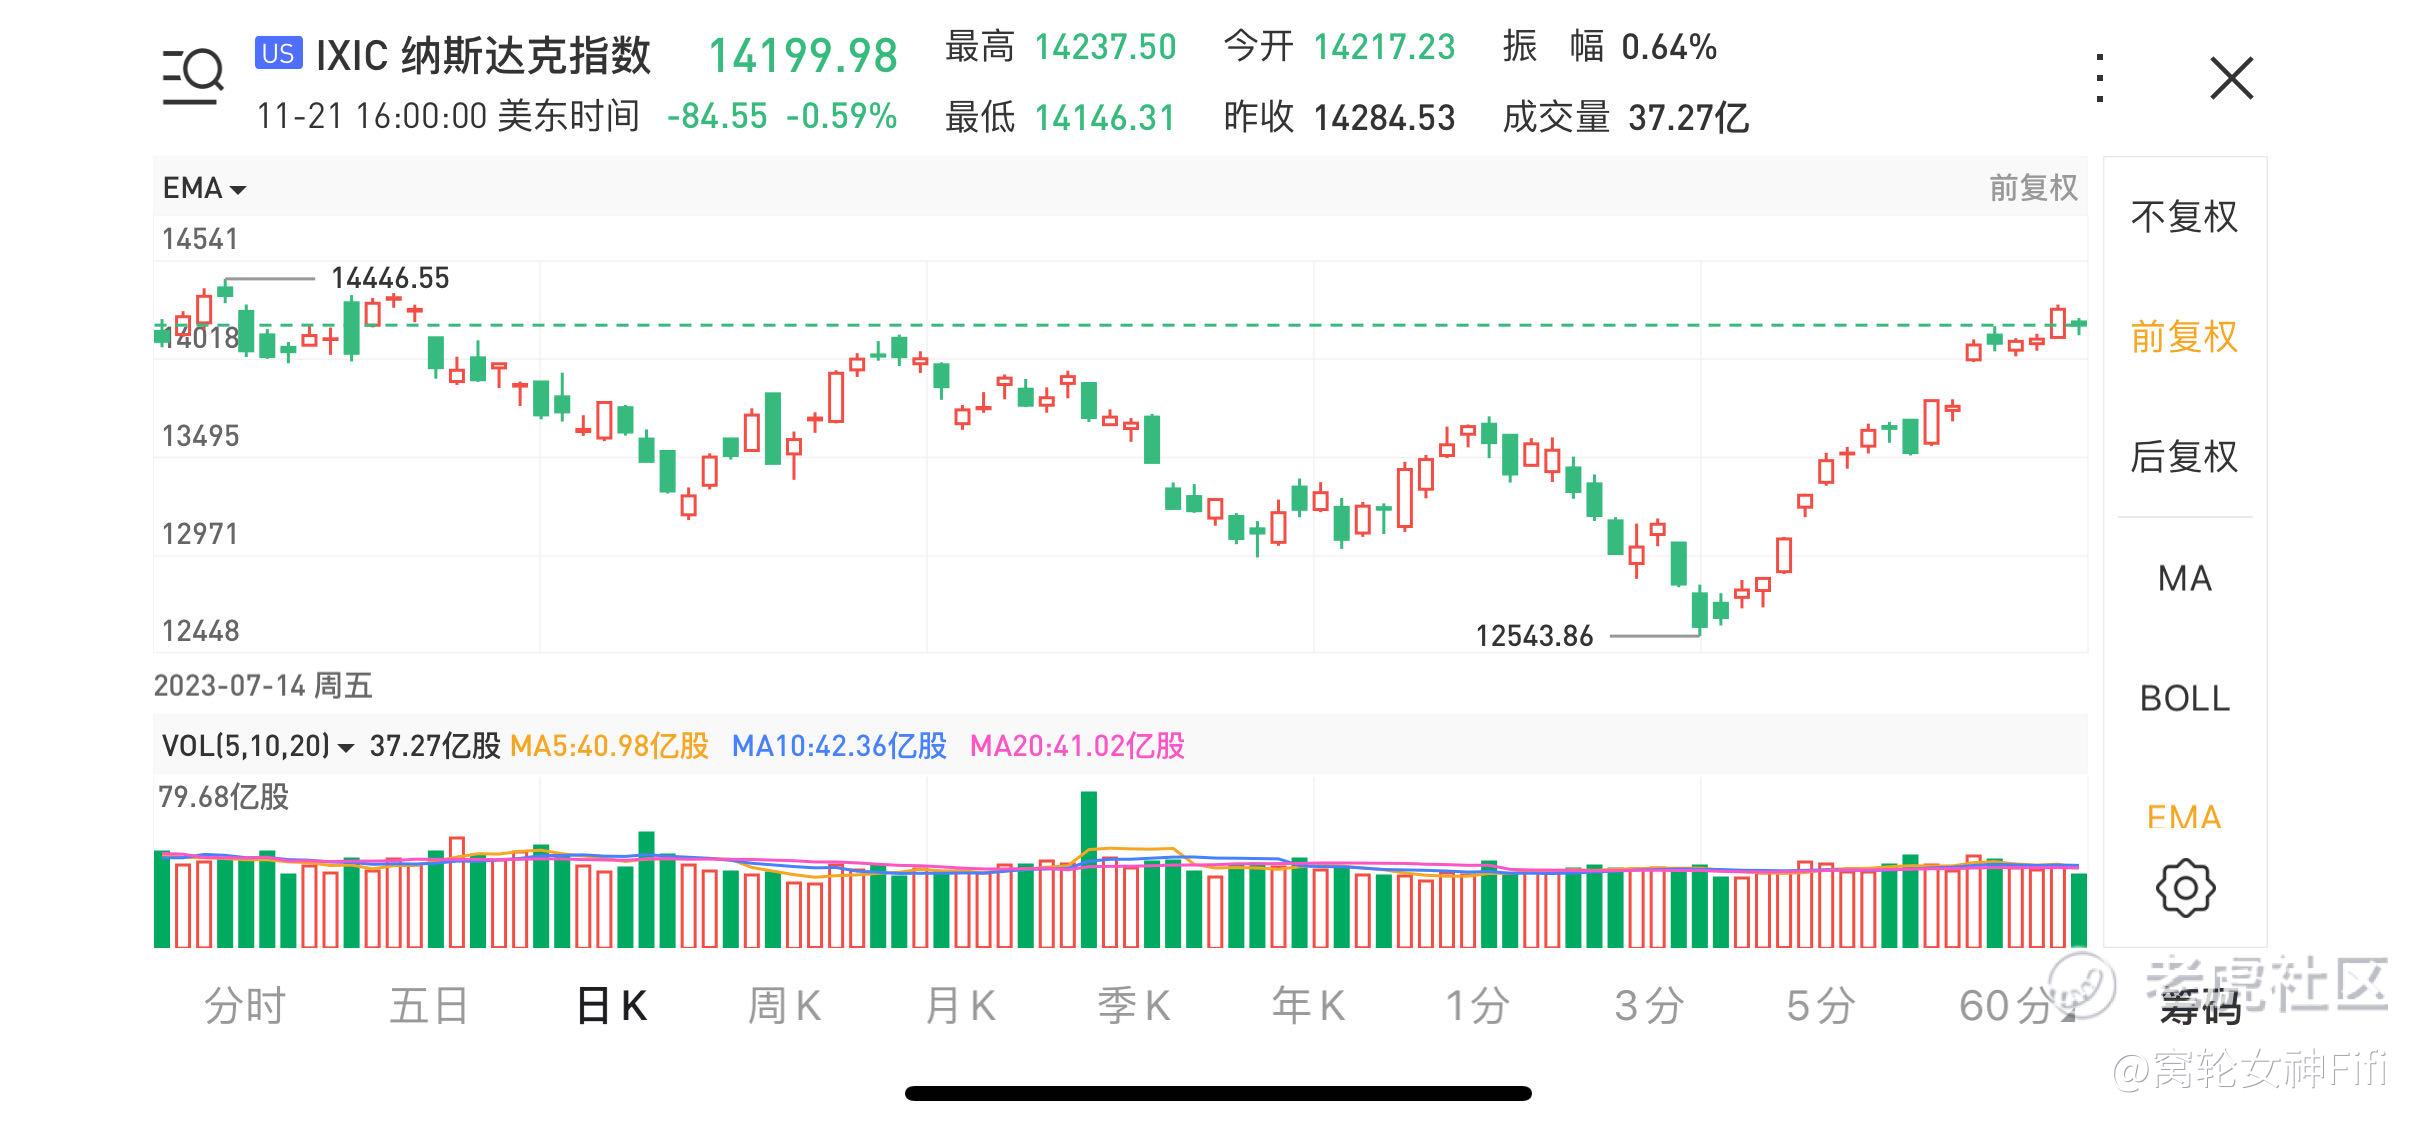Expand the EMA indicator dropdown
Image resolution: width=2436 pixels, height=1125 pixels.
[x=204, y=188]
